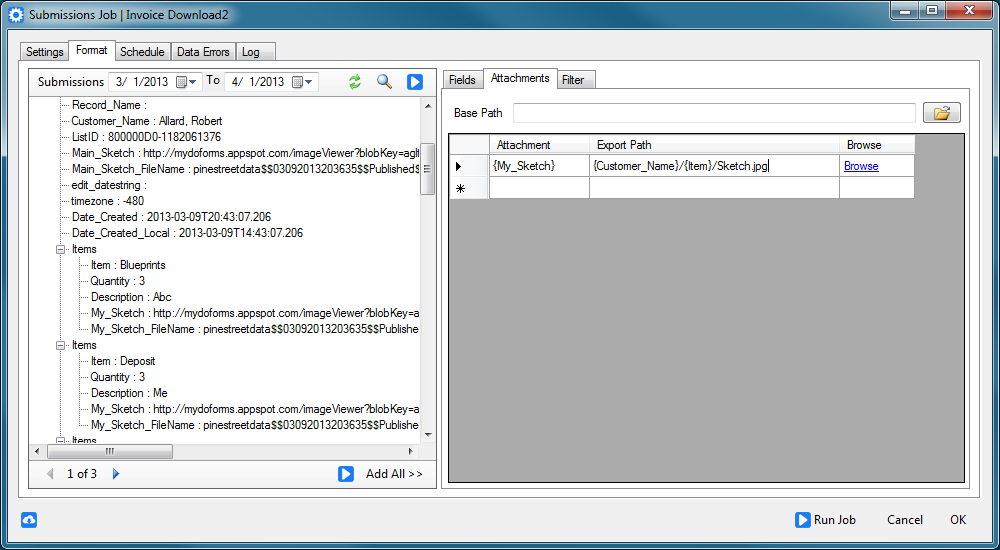Open the Fields tab
The height and width of the screenshot is (550, 1000).
click(x=462, y=80)
